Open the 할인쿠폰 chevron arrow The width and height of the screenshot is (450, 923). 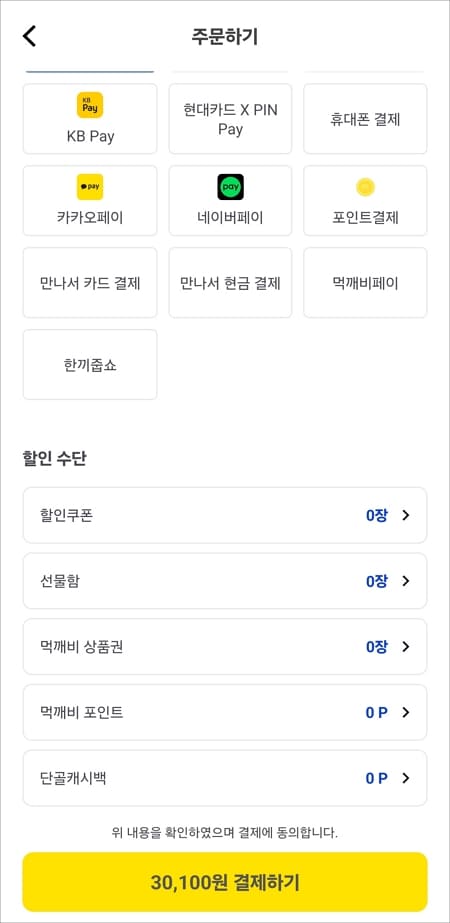point(405,515)
